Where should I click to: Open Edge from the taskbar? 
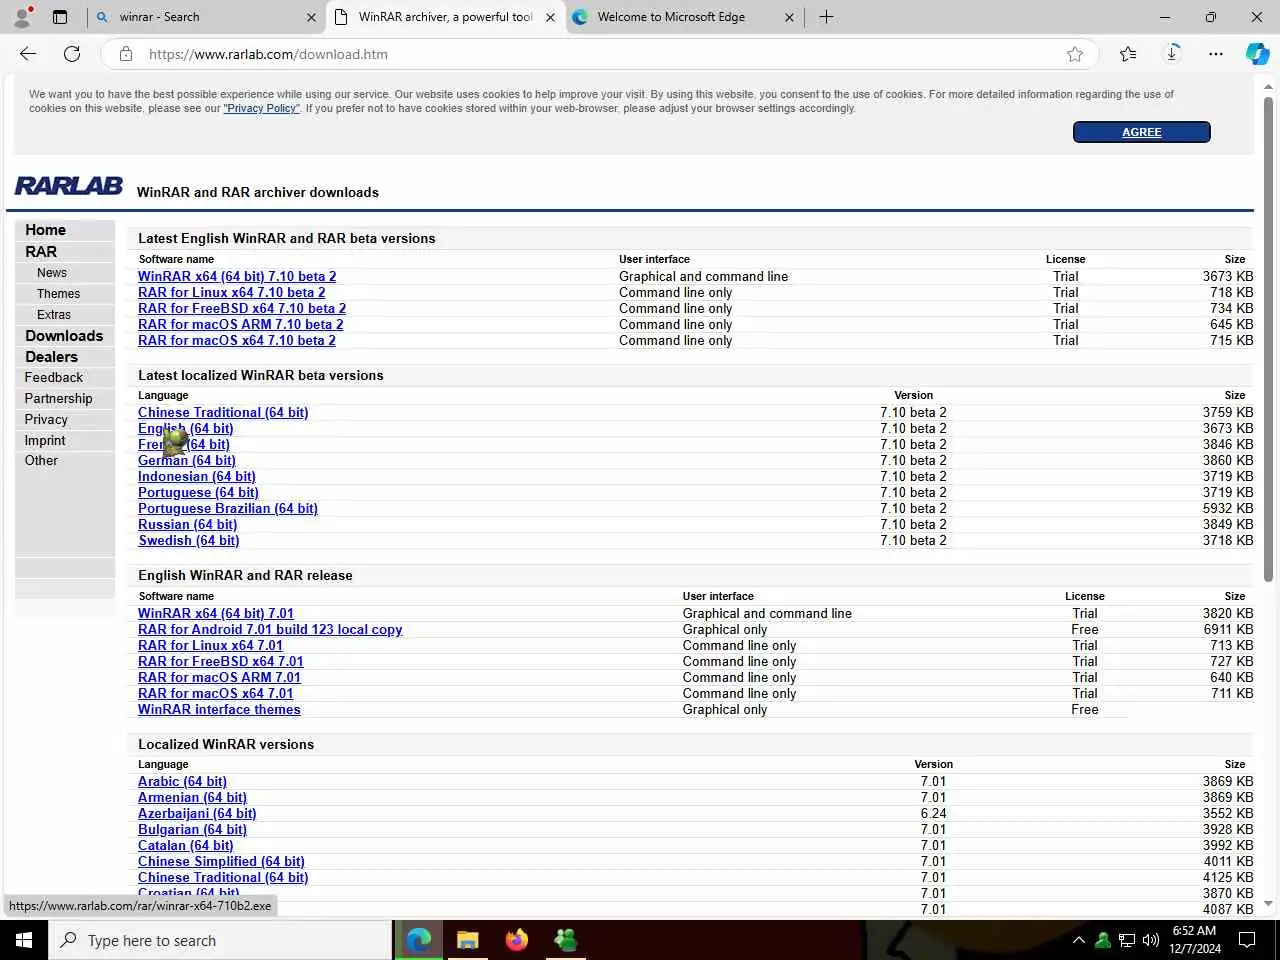(x=419, y=940)
